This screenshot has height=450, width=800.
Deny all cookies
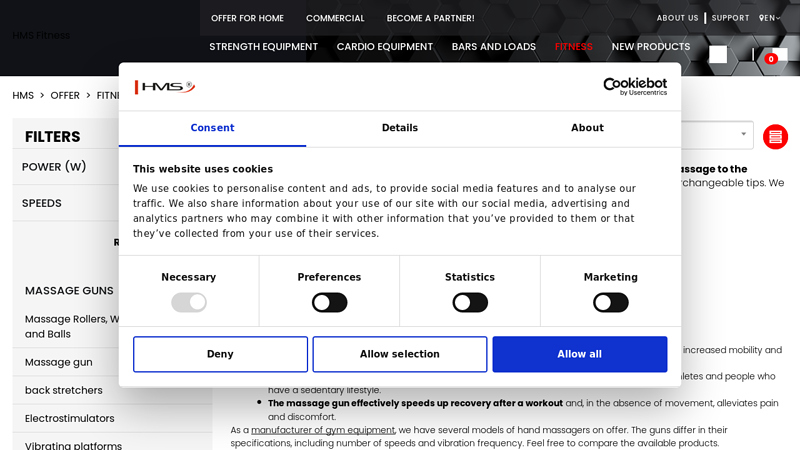click(x=220, y=354)
